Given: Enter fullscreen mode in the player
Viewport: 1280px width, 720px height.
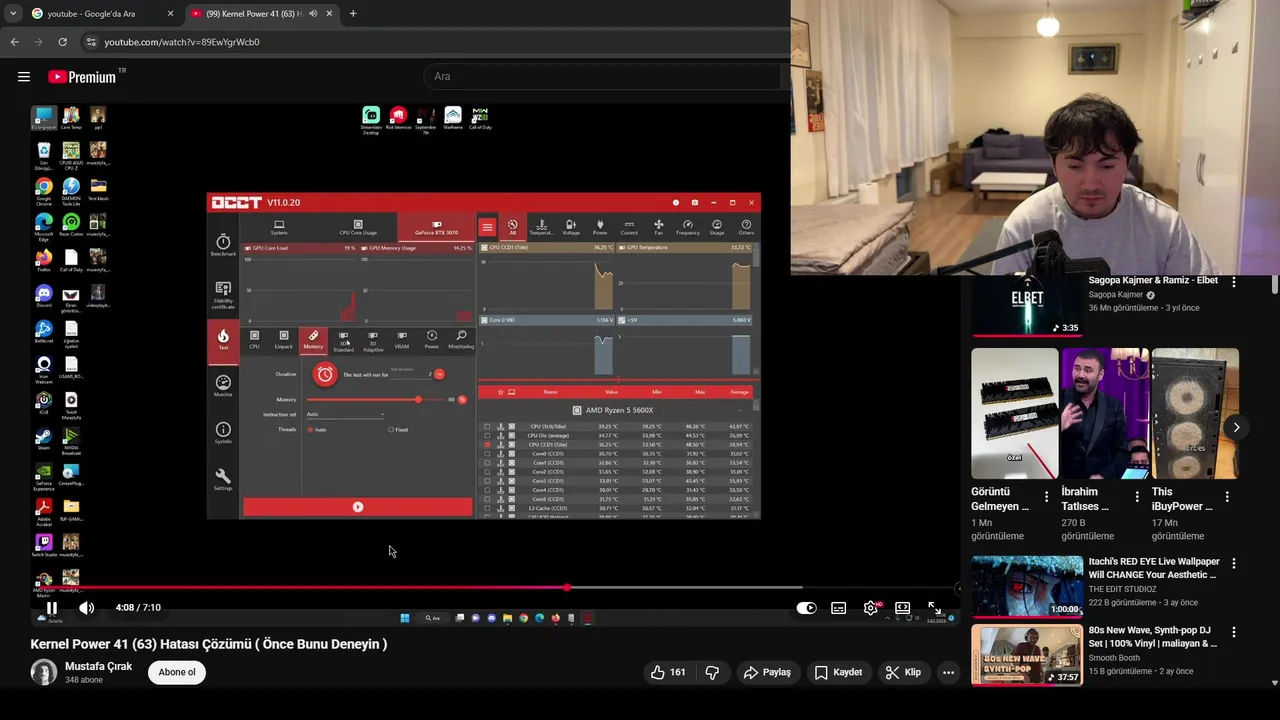Looking at the screenshot, I should tap(934, 608).
